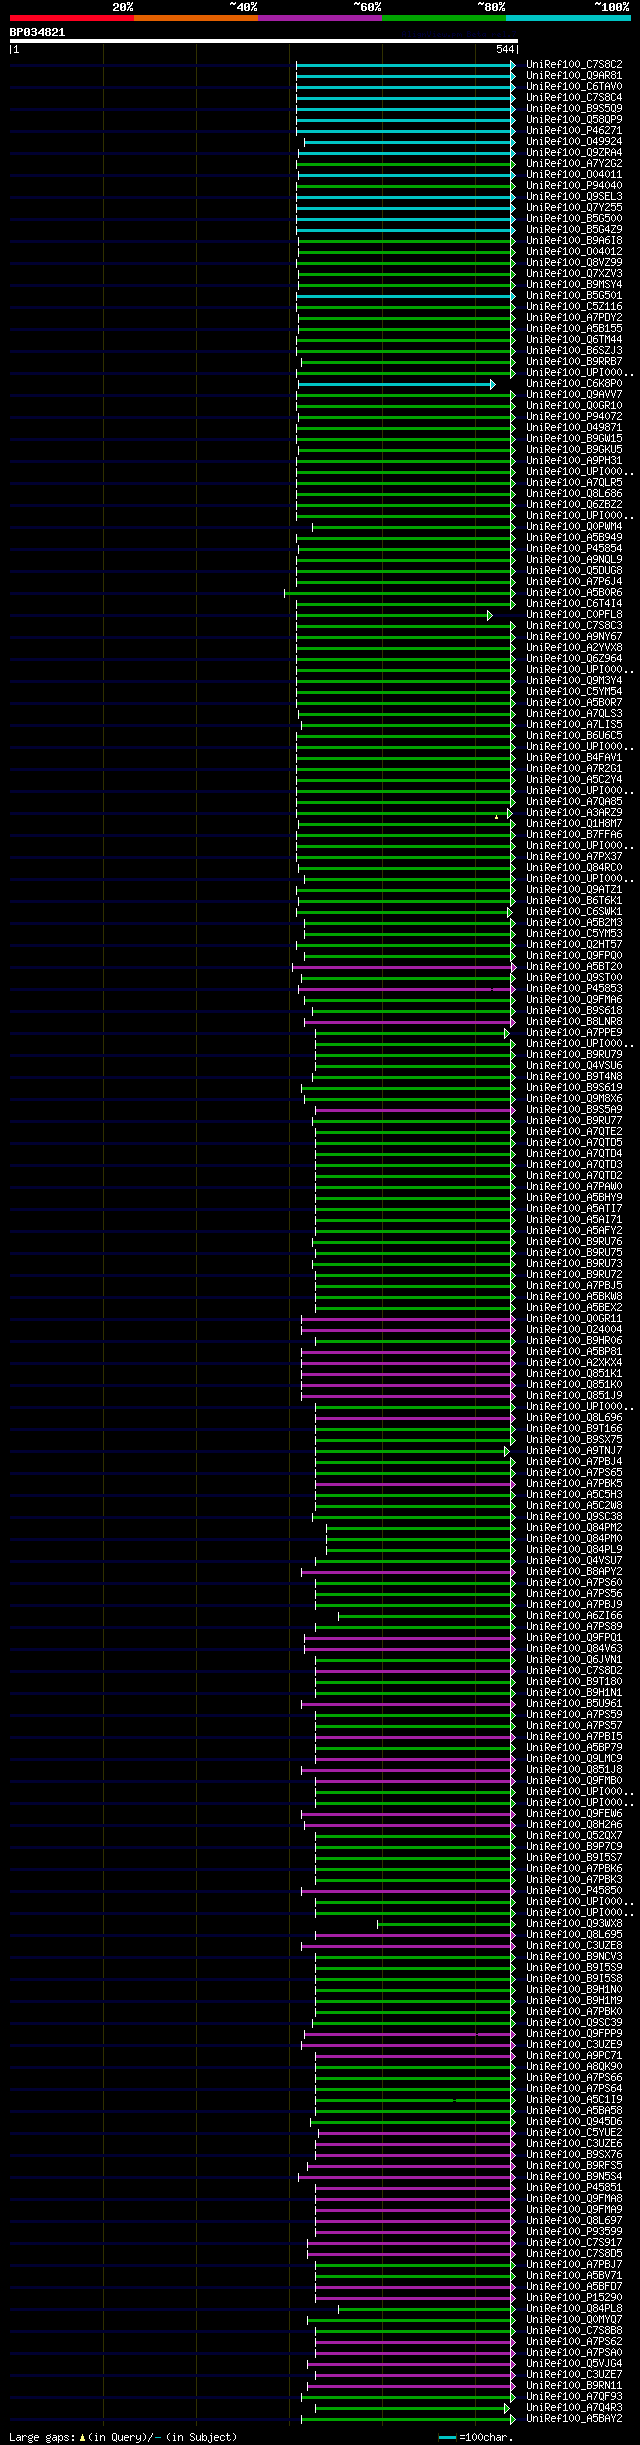The width and height of the screenshot is (640, 2445).
Task: Click the white query sequence bar
Action: 263,41
